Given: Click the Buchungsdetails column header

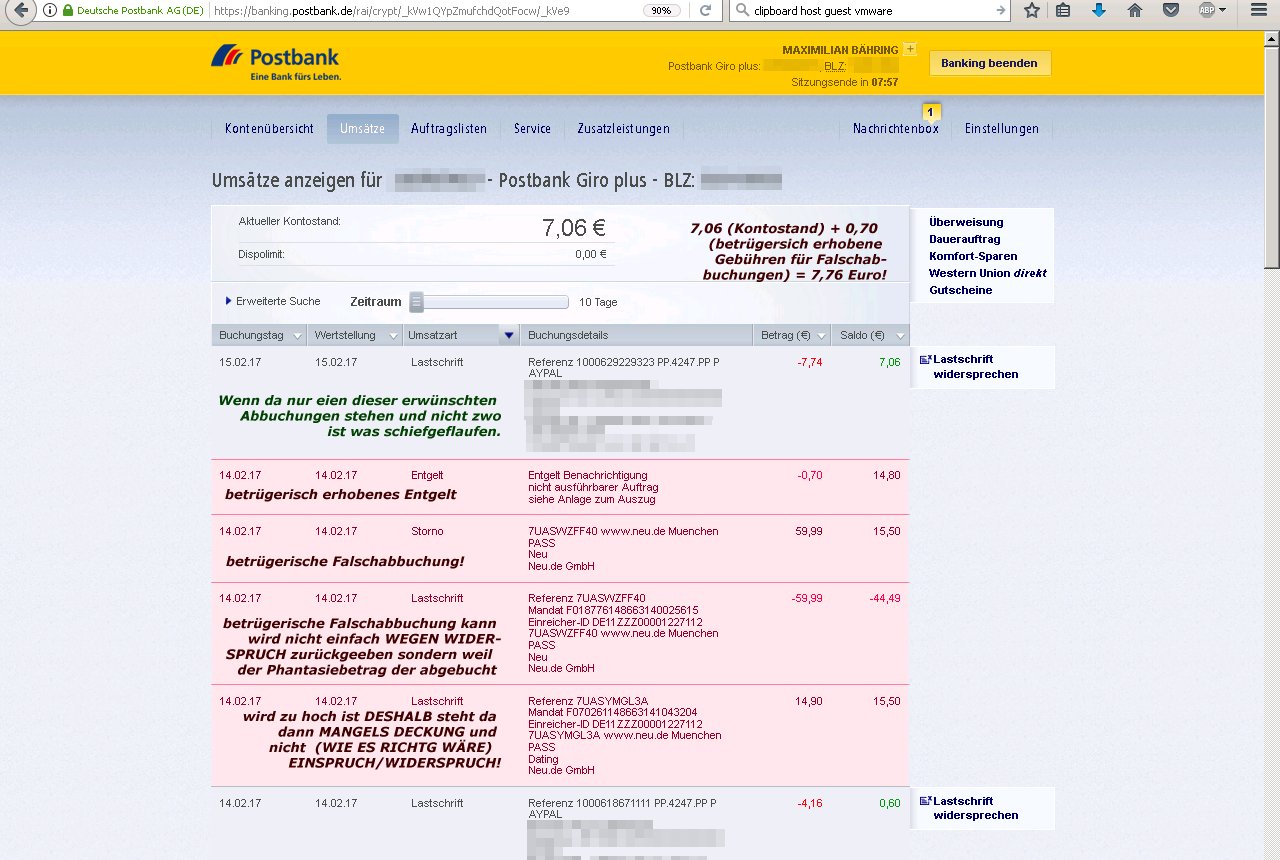Looking at the screenshot, I should (x=636, y=335).
